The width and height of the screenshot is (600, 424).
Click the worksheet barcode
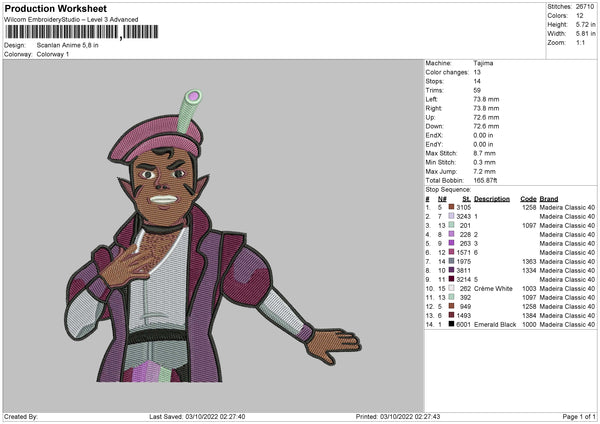coord(82,32)
